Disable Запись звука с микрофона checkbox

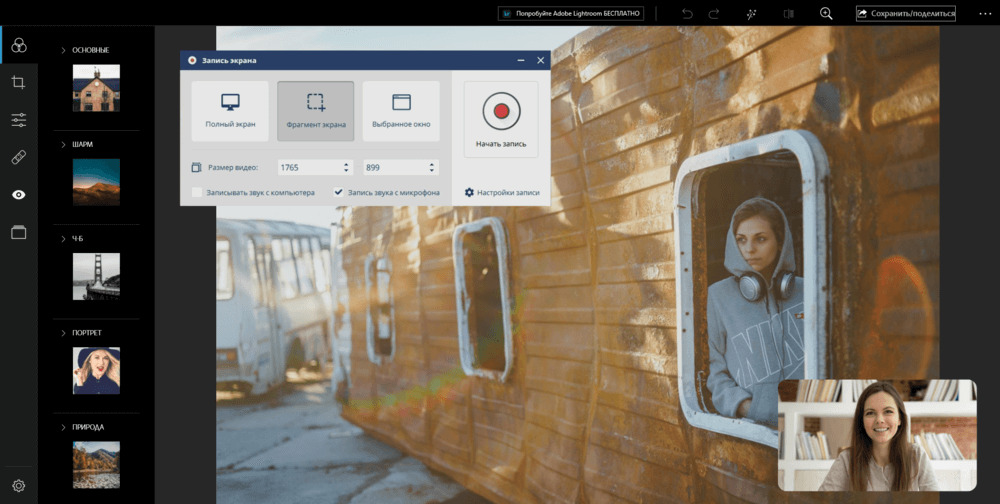coord(339,192)
